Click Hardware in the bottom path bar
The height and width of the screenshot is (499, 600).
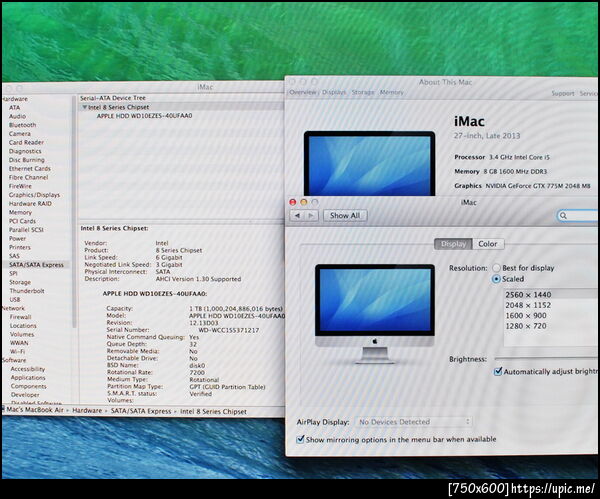[x=87, y=410]
